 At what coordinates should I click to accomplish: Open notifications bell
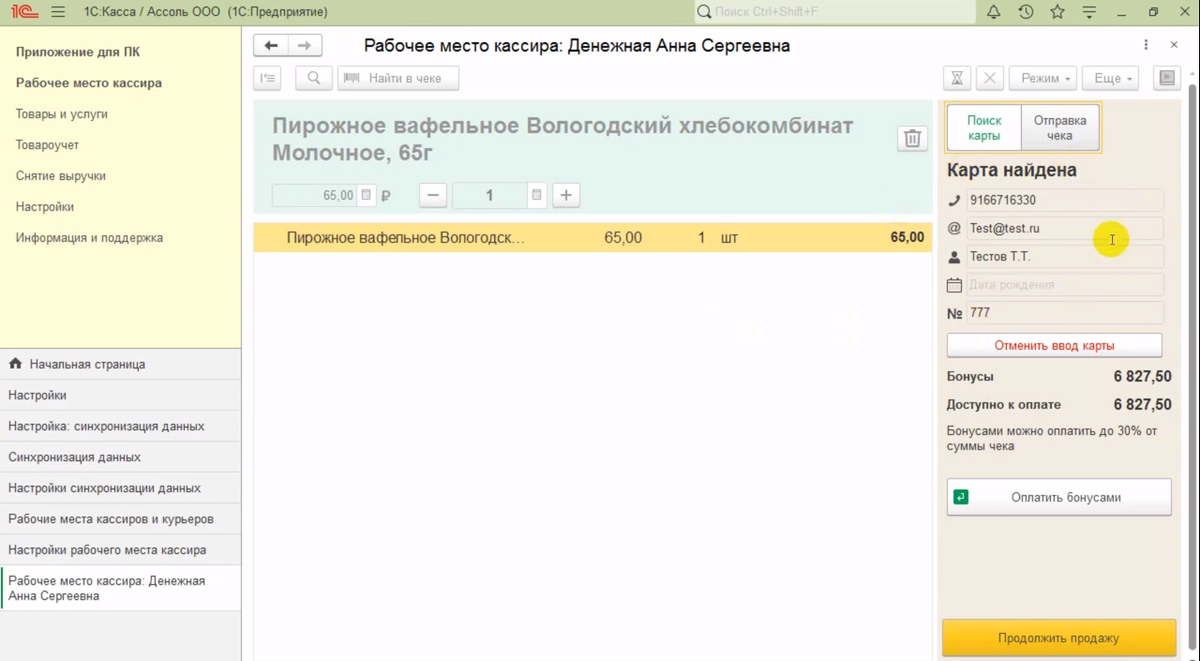coord(993,12)
